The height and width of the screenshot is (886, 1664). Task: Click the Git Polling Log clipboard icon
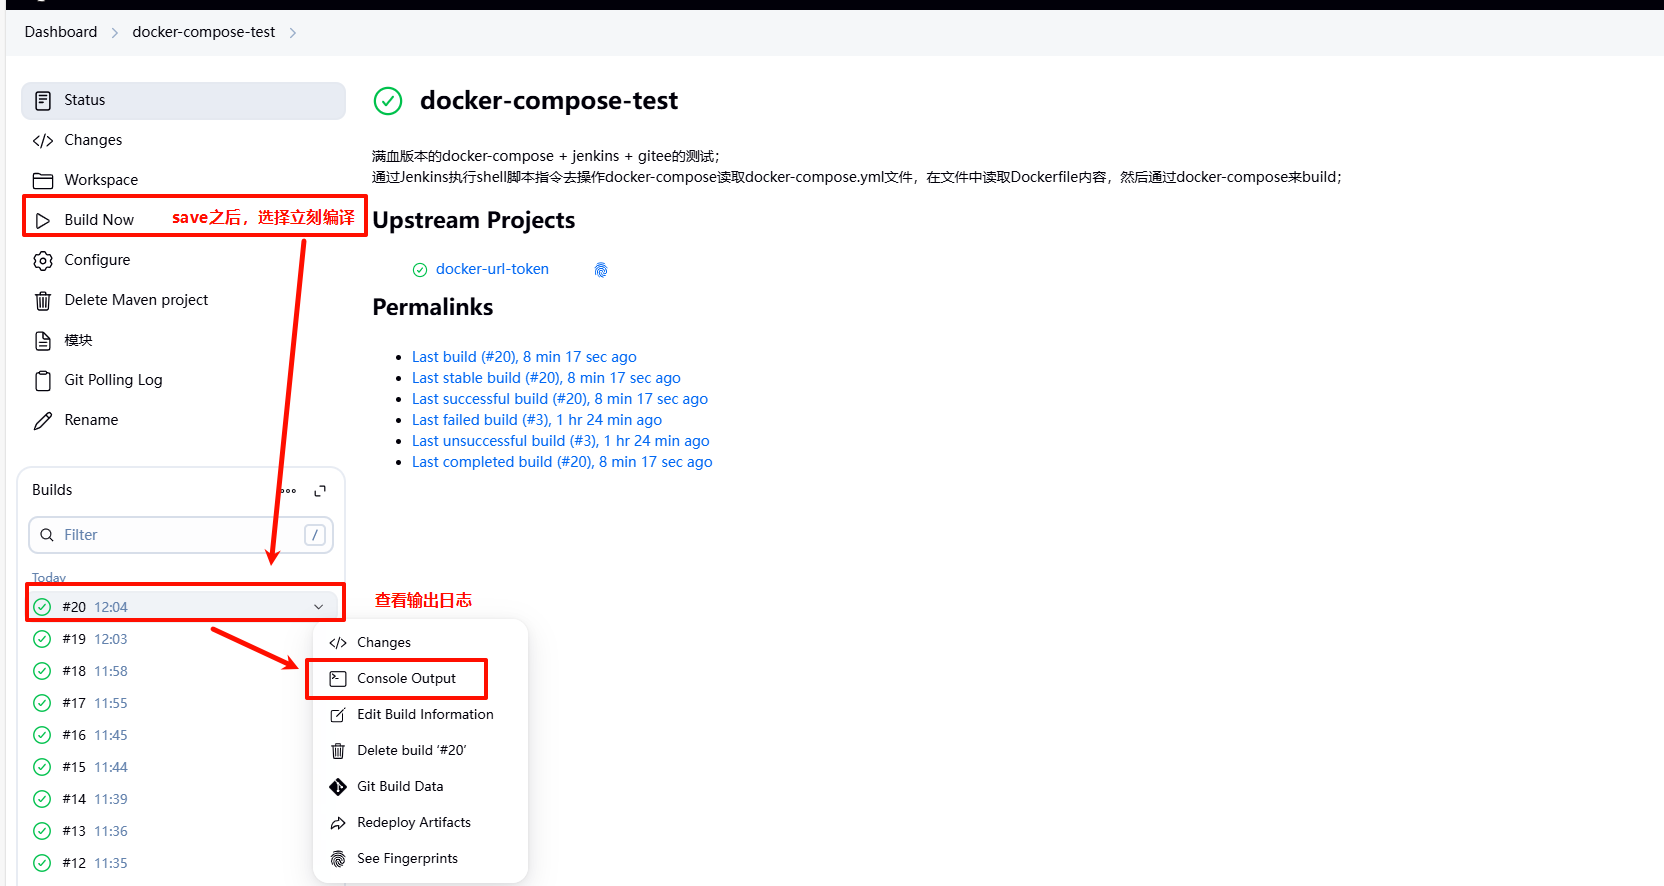pyautogui.click(x=43, y=380)
